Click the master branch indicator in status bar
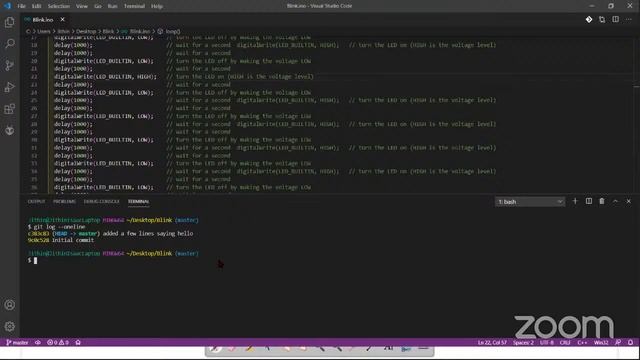The image size is (640, 360). 17,342
